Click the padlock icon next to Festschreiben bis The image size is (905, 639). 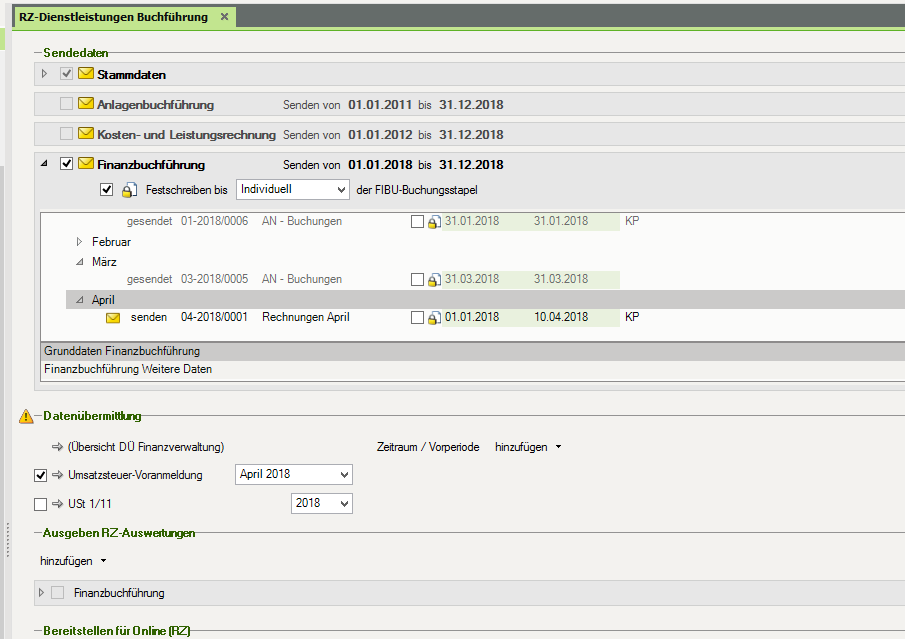click(x=128, y=190)
